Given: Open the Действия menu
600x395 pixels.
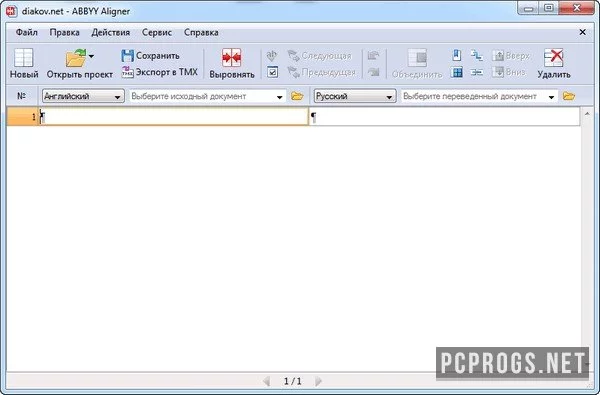Looking at the screenshot, I should (x=111, y=33).
